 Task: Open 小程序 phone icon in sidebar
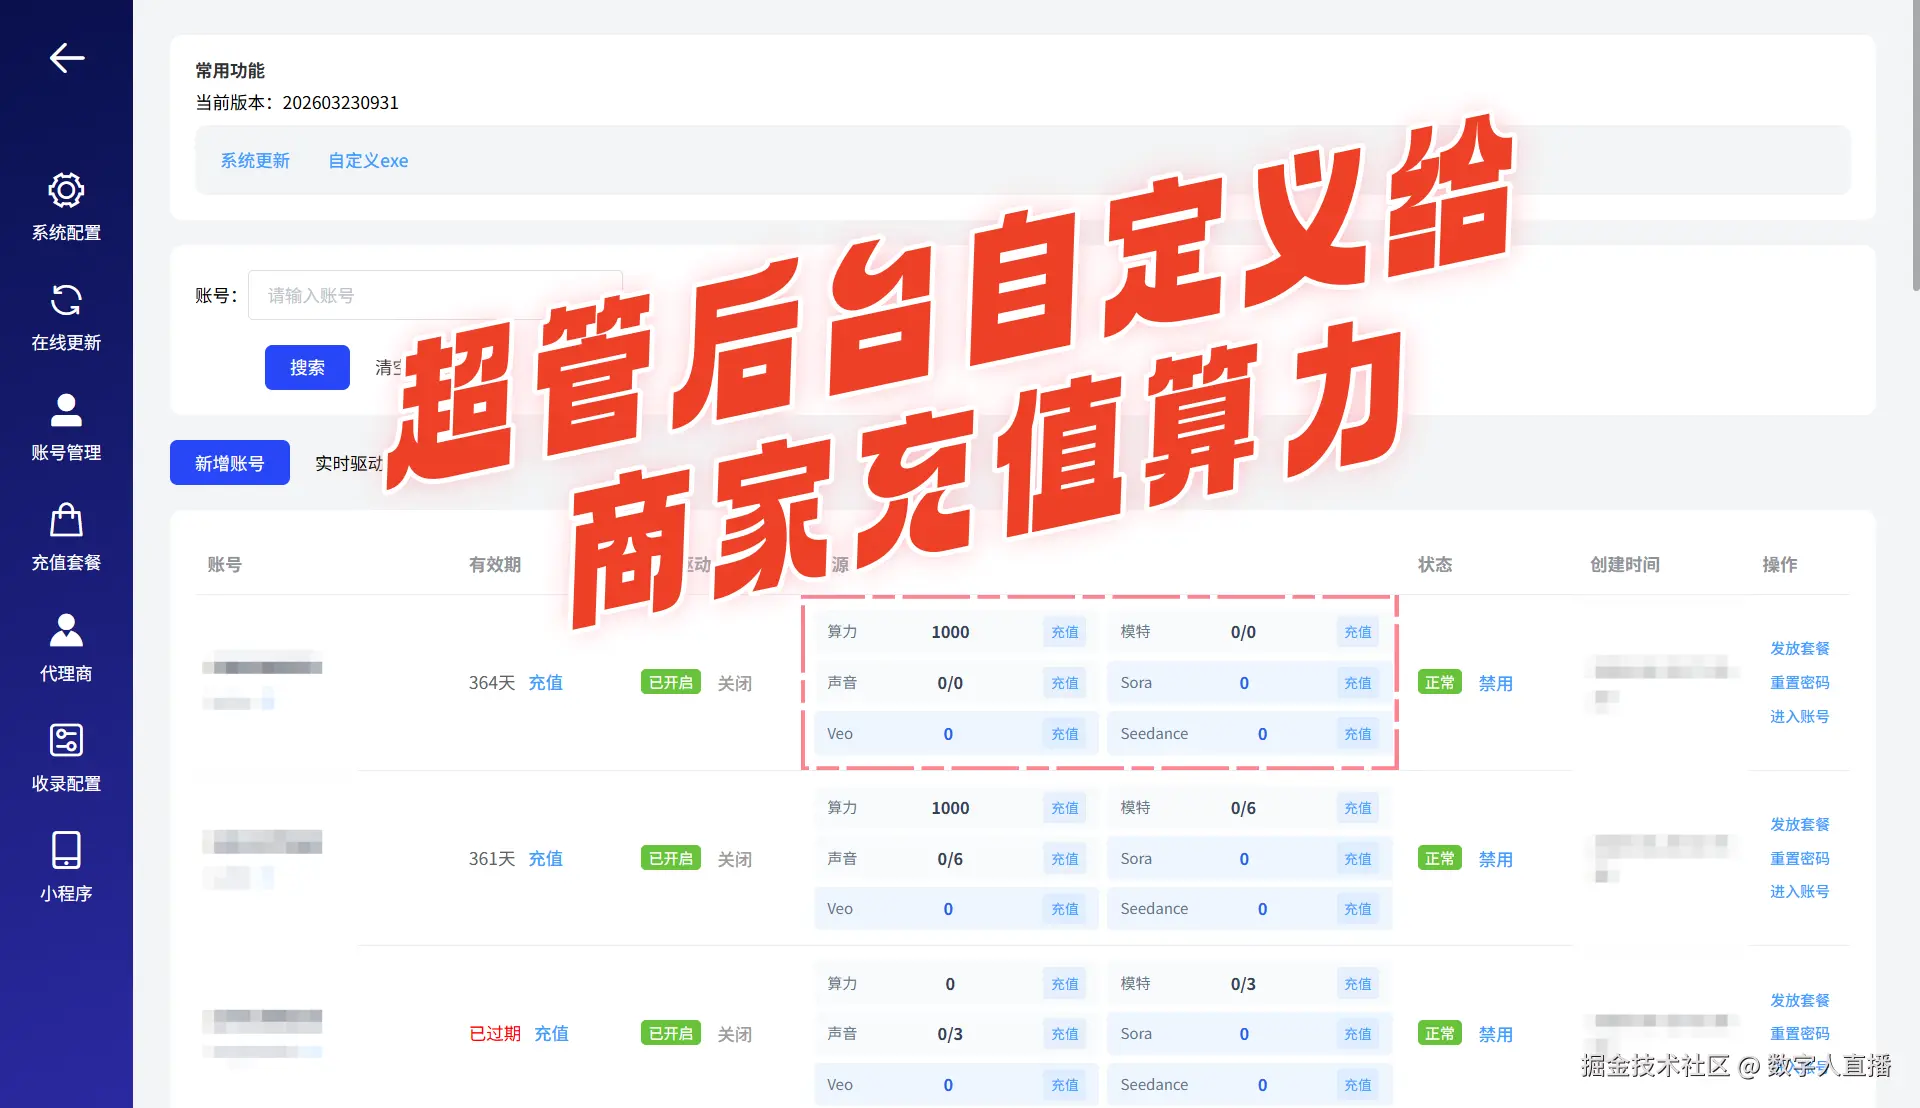[x=66, y=850]
